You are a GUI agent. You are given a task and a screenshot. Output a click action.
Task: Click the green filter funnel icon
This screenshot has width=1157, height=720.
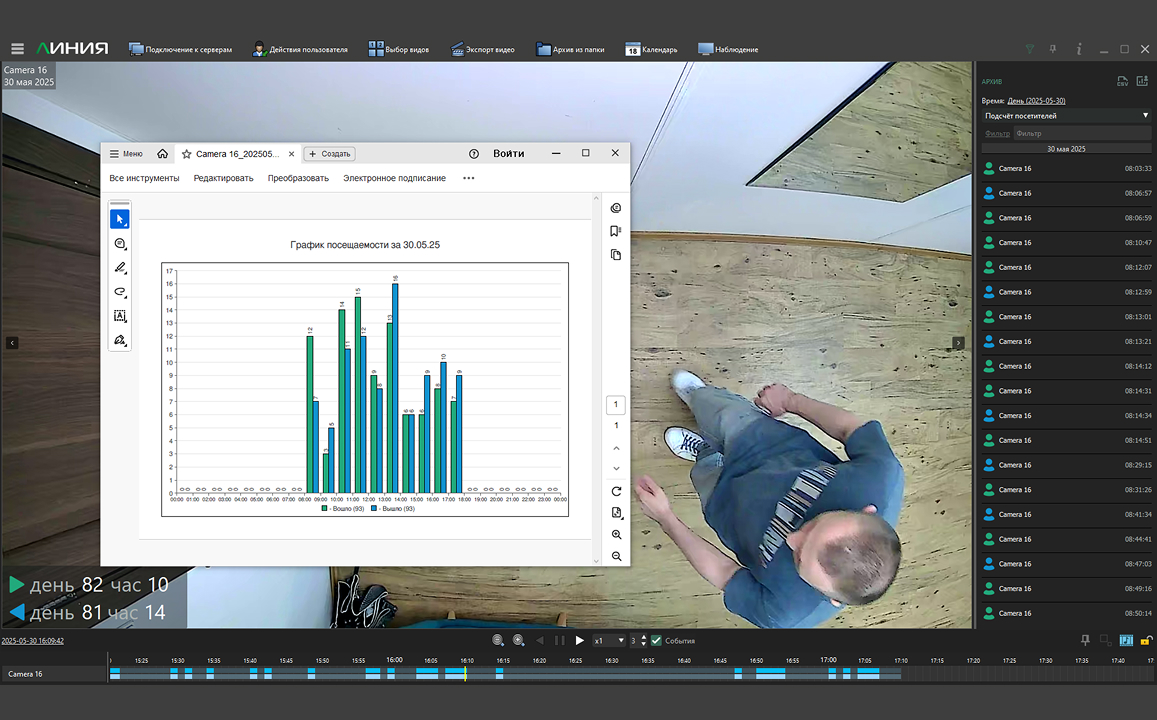pyautogui.click(x=1031, y=49)
